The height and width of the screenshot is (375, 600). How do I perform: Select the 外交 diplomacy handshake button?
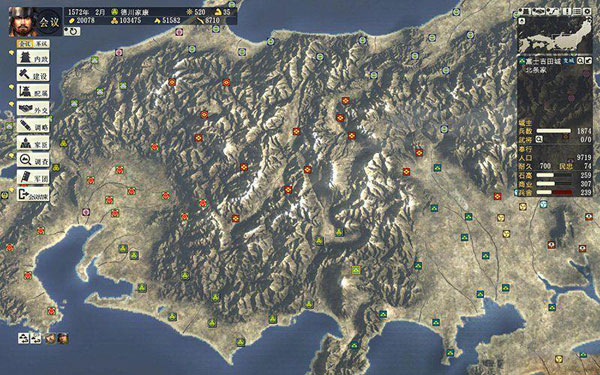tap(33, 109)
